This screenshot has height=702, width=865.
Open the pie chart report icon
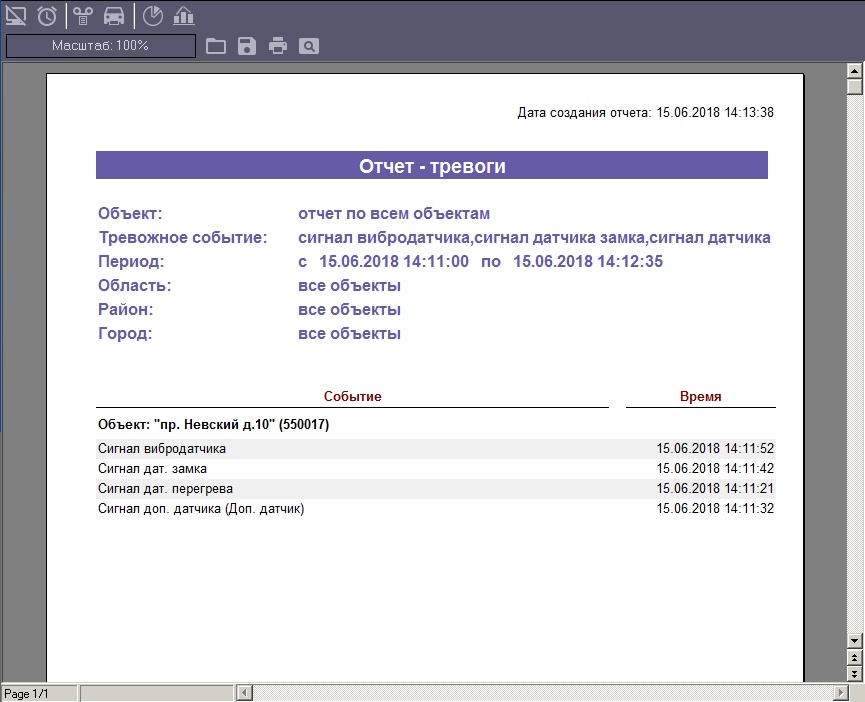tap(152, 15)
